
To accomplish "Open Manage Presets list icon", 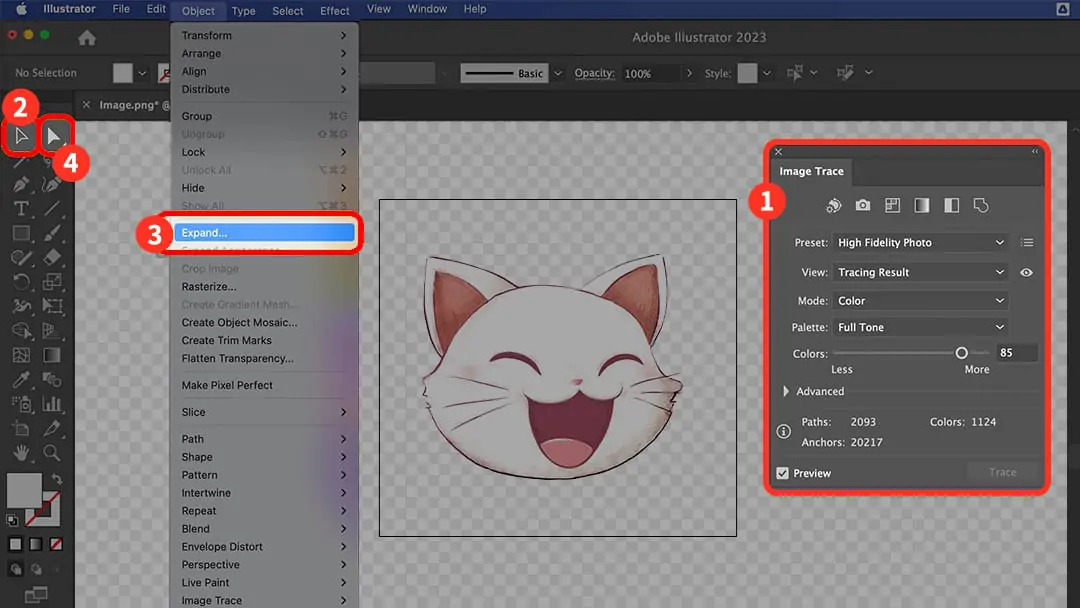I will [1027, 242].
